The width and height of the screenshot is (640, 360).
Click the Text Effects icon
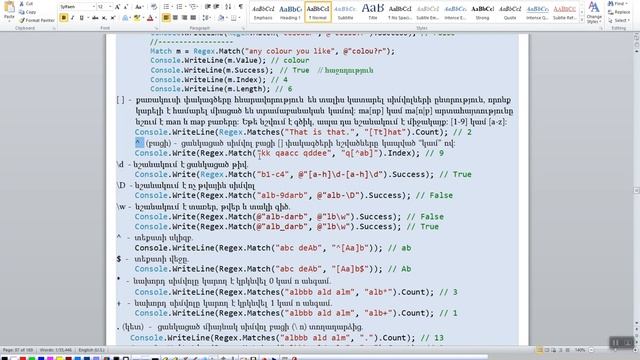point(126,18)
